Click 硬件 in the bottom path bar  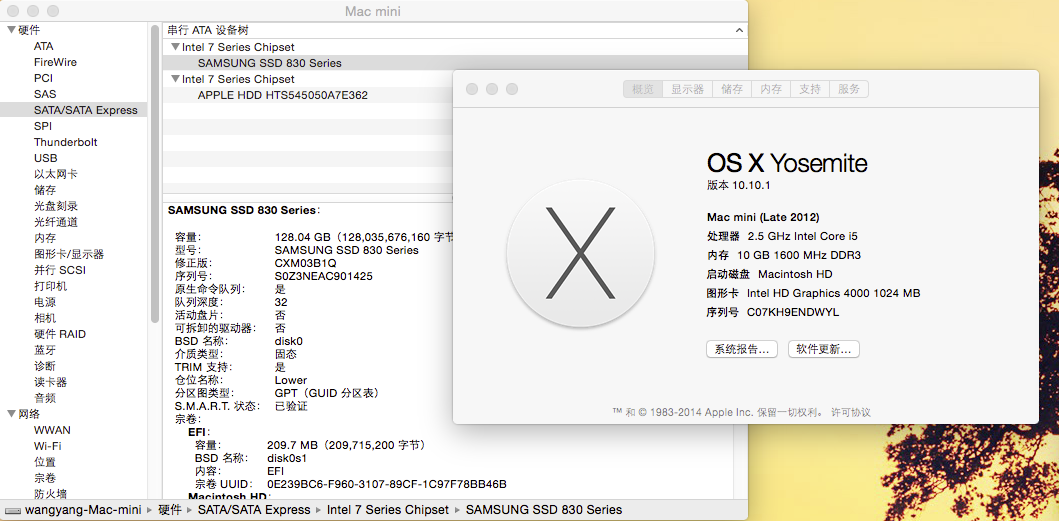tap(170, 510)
